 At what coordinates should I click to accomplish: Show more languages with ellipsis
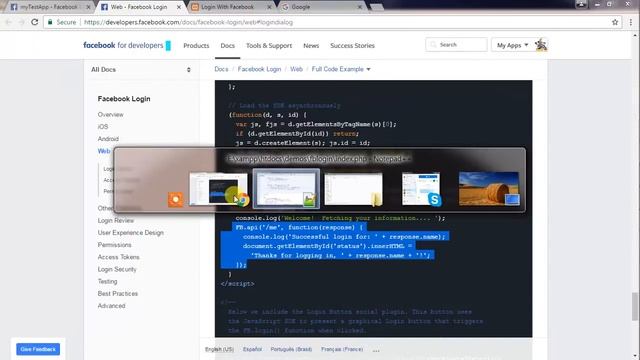click(376, 350)
